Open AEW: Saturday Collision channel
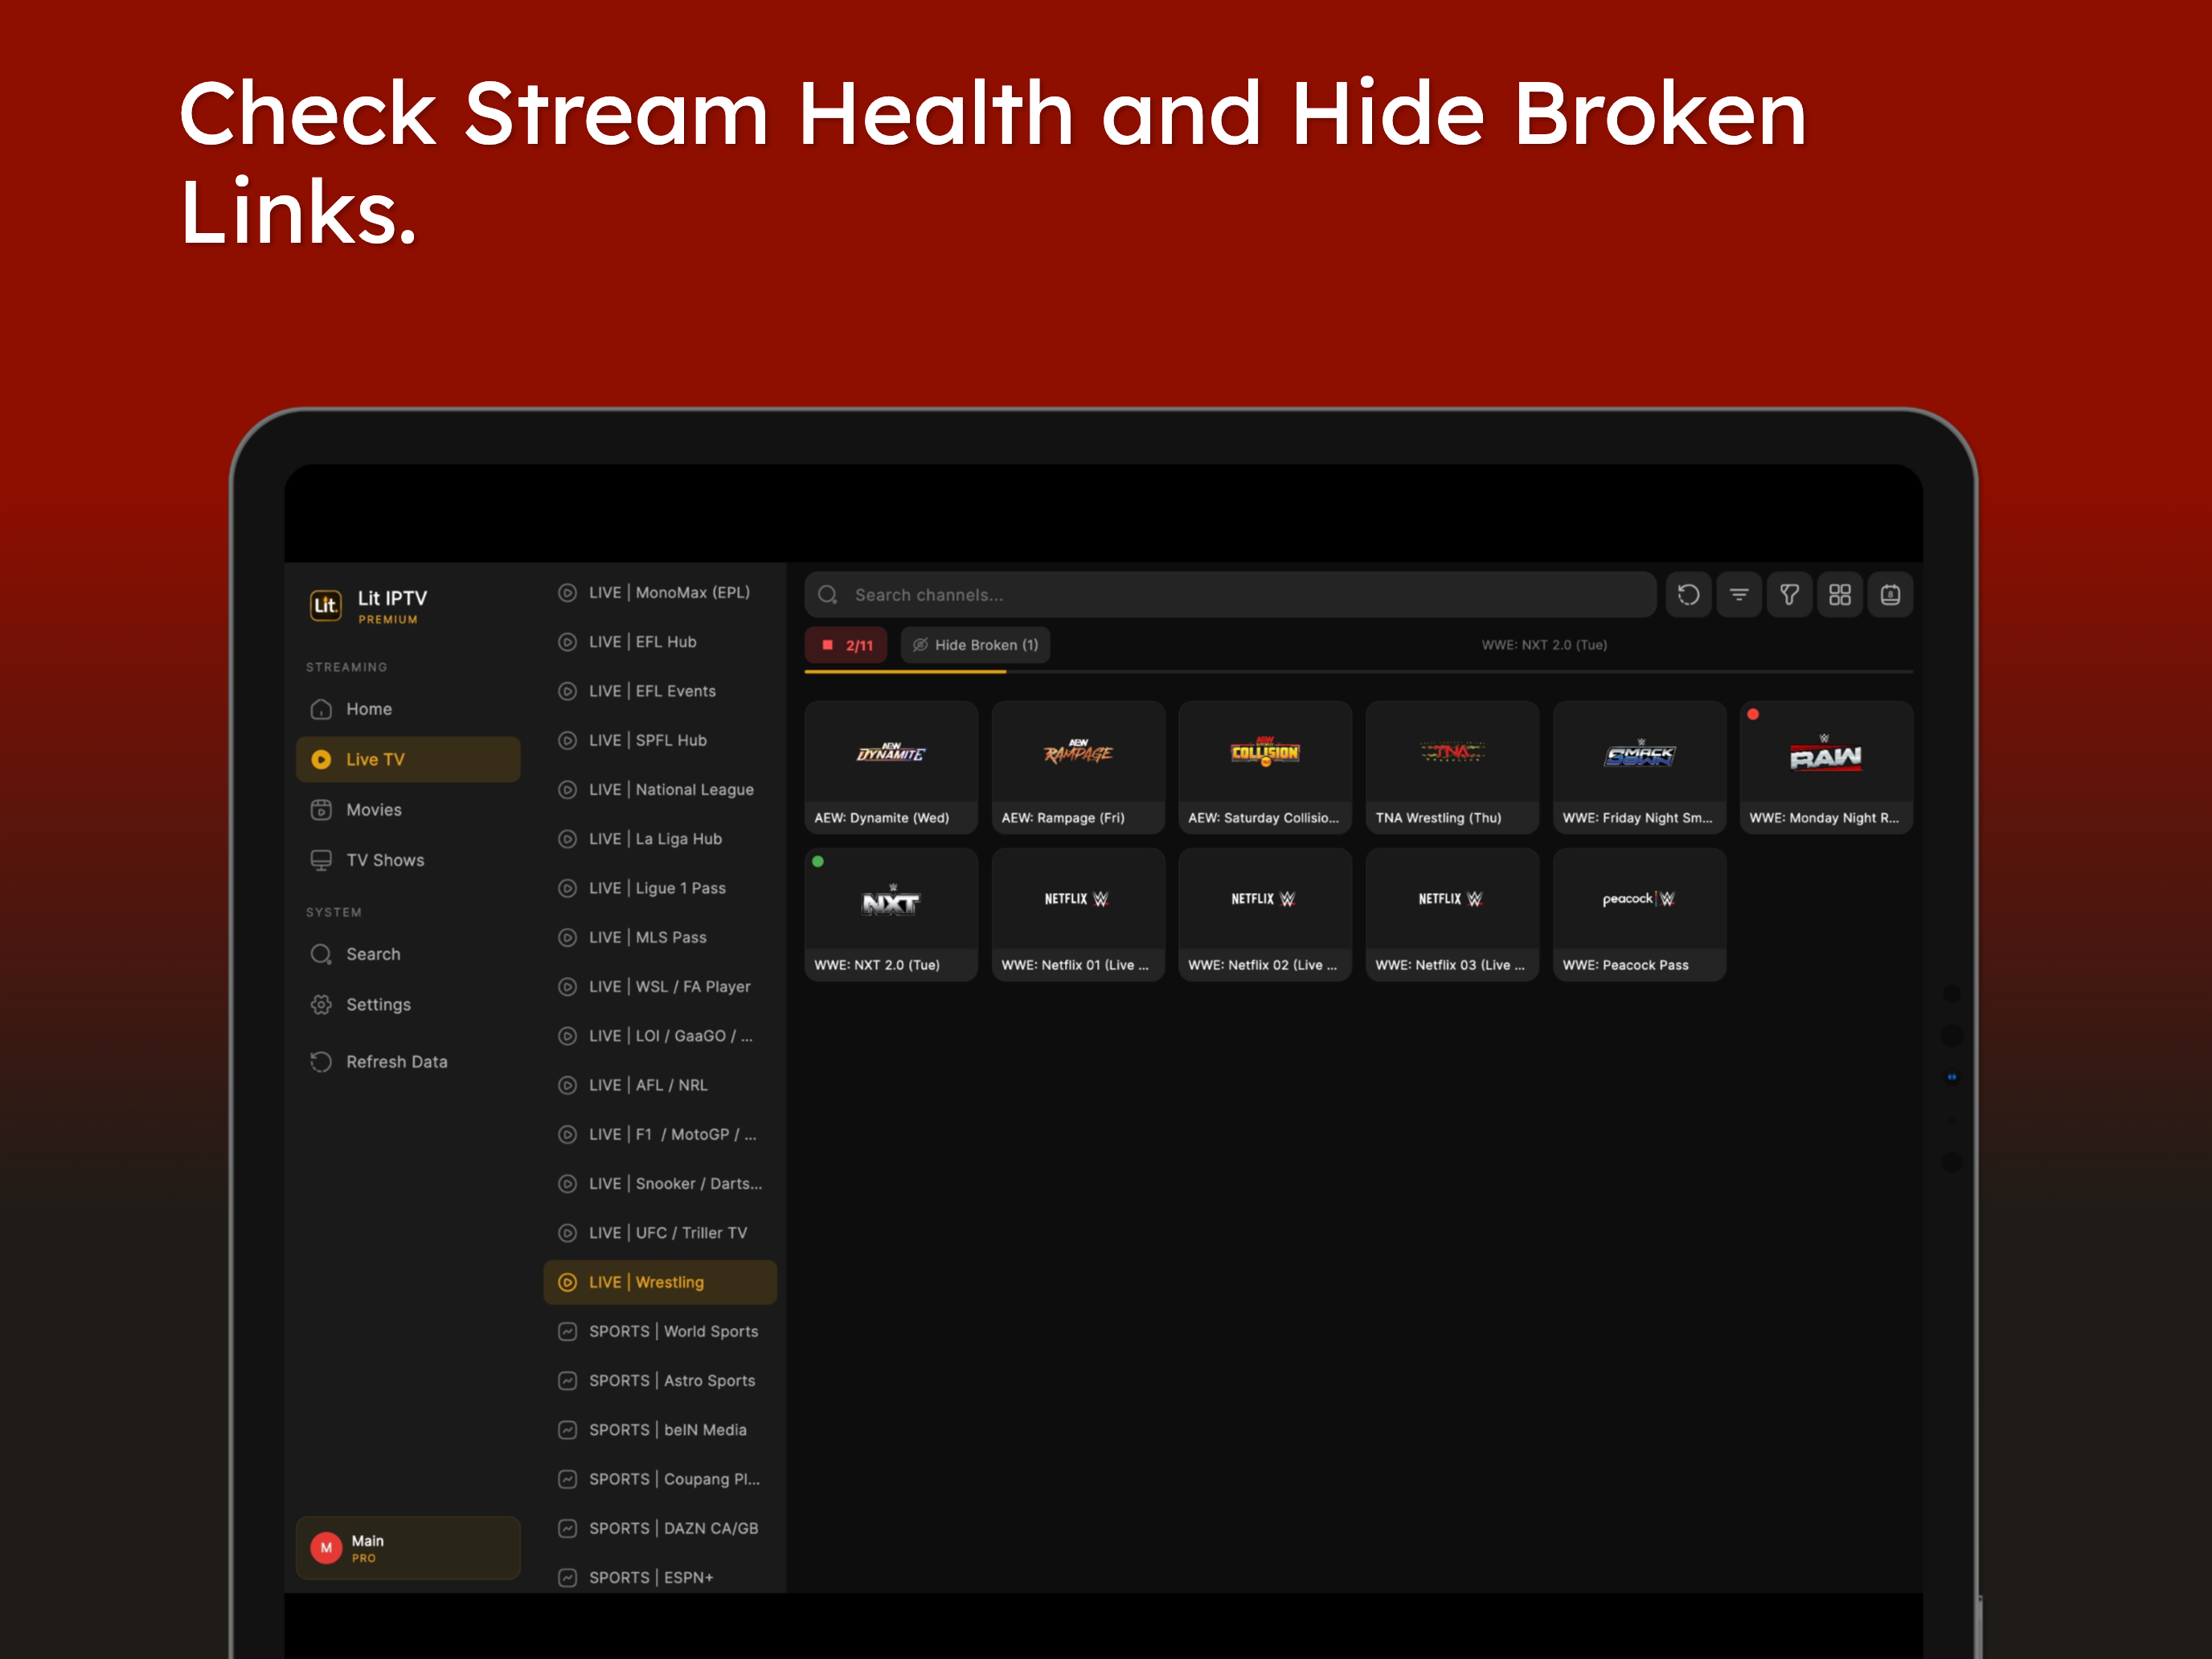The height and width of the screenshot is (1659, 2212). click(1265, 767)
